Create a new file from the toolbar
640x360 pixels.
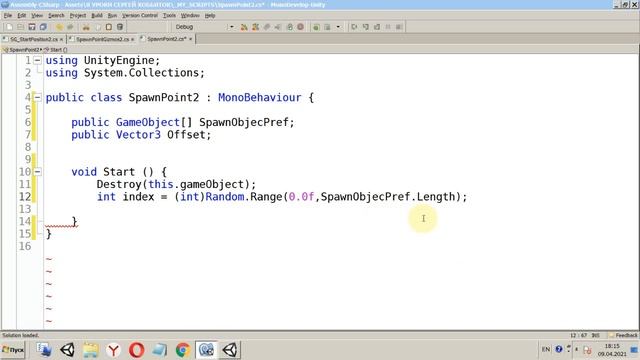pyautogui.click(x=9, y=27)
